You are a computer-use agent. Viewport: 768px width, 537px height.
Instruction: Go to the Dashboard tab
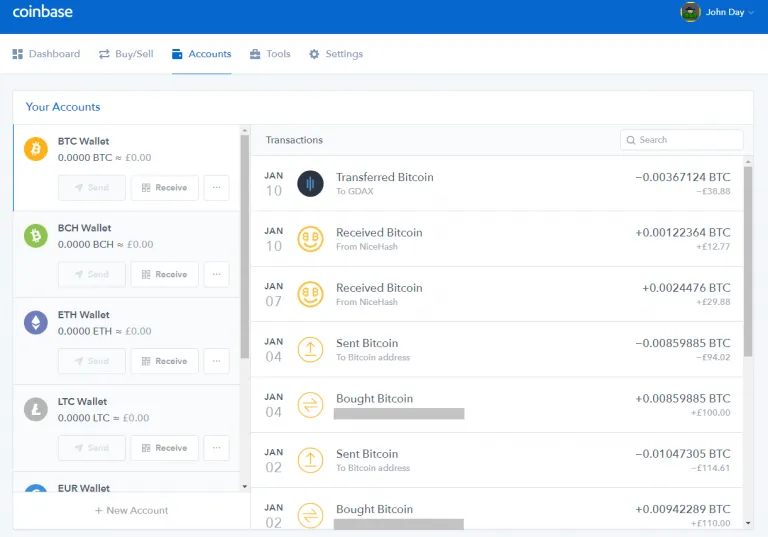(46, 54)
